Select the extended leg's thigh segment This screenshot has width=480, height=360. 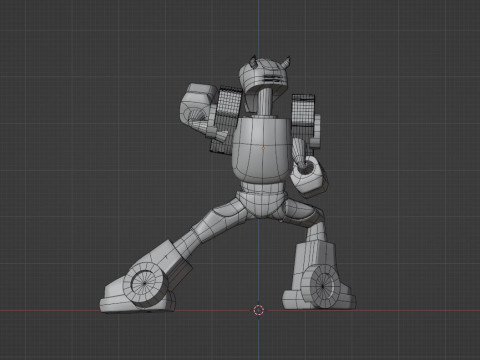(221, 220)
